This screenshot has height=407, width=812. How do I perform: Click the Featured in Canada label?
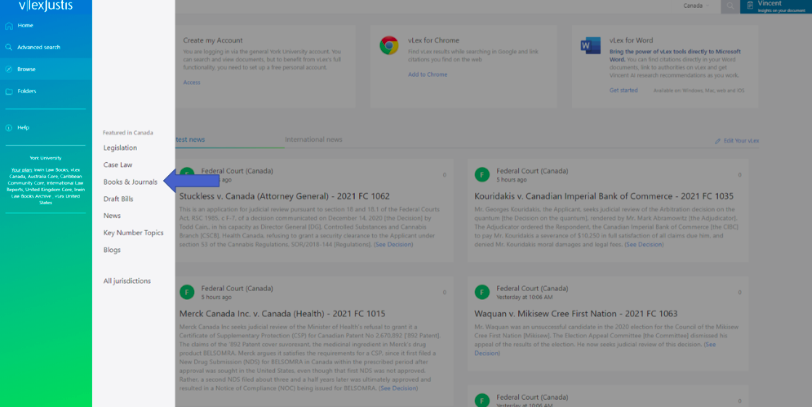point(128,133)
